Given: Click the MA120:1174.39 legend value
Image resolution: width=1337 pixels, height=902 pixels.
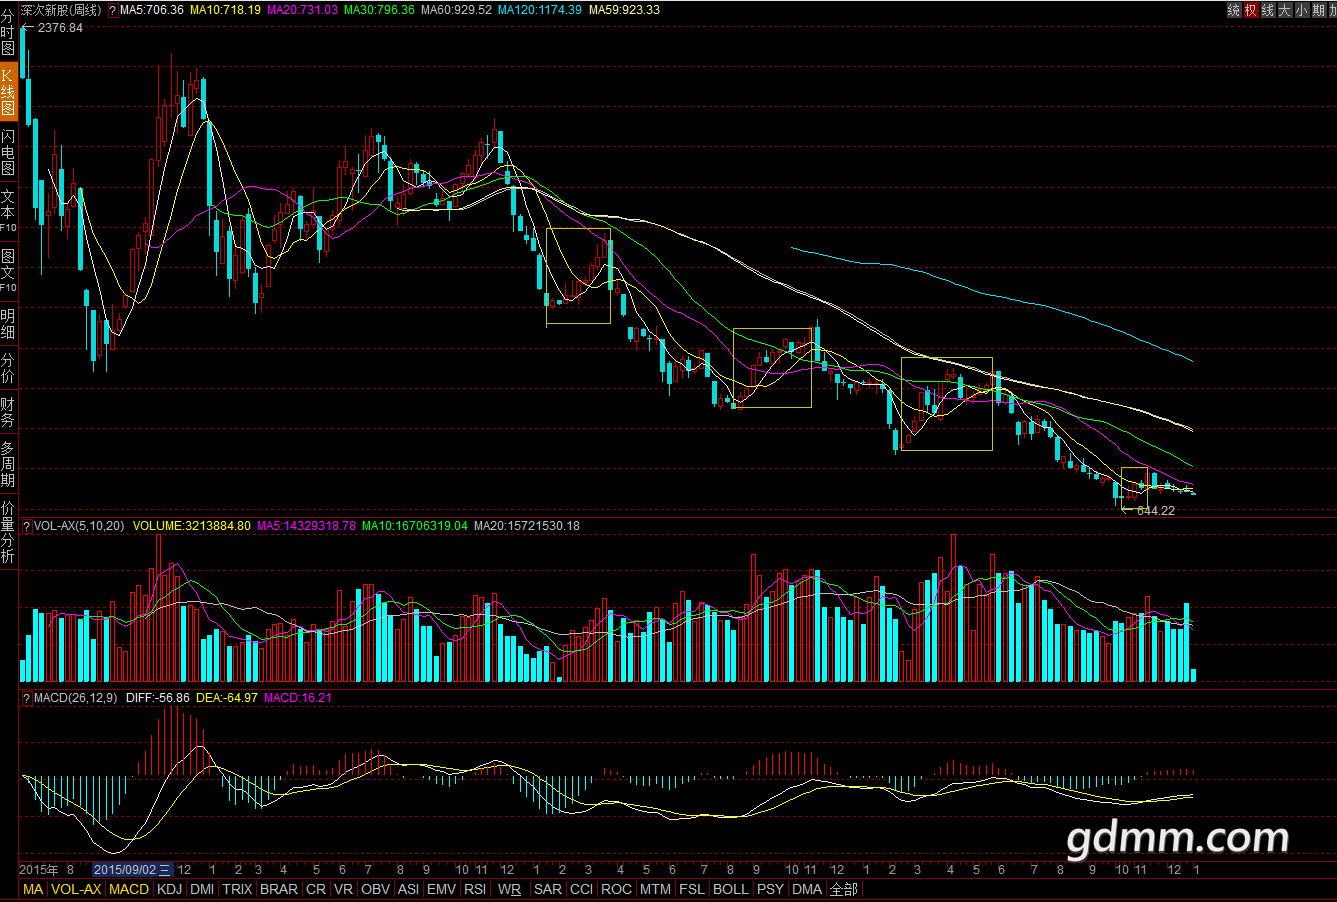Looking at the screenshot, I should (540, 10).
